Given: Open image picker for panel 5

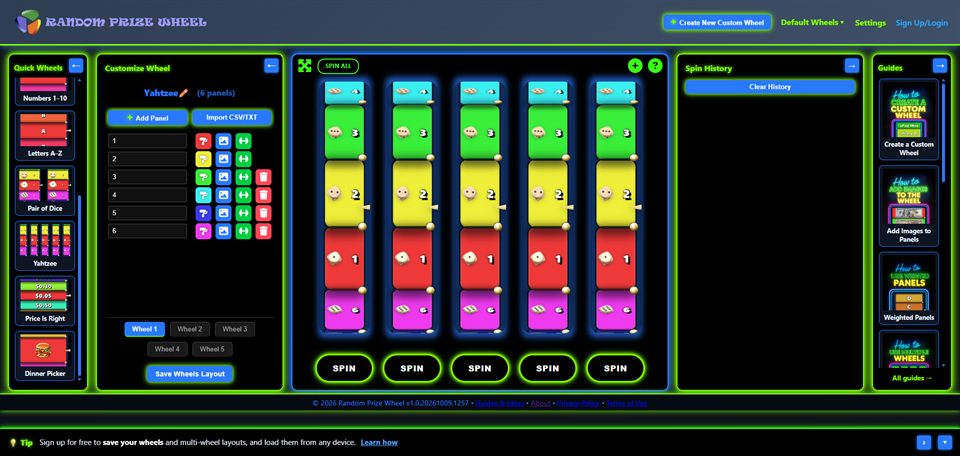Looking at the screenshot, I should pyautogui.click(x=223, y=213).
